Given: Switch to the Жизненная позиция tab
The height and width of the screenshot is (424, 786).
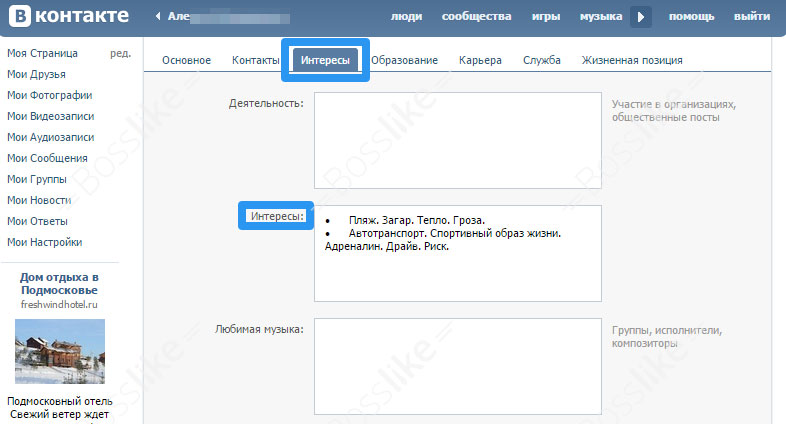Looking at the screenshot, I should point(632,60).
